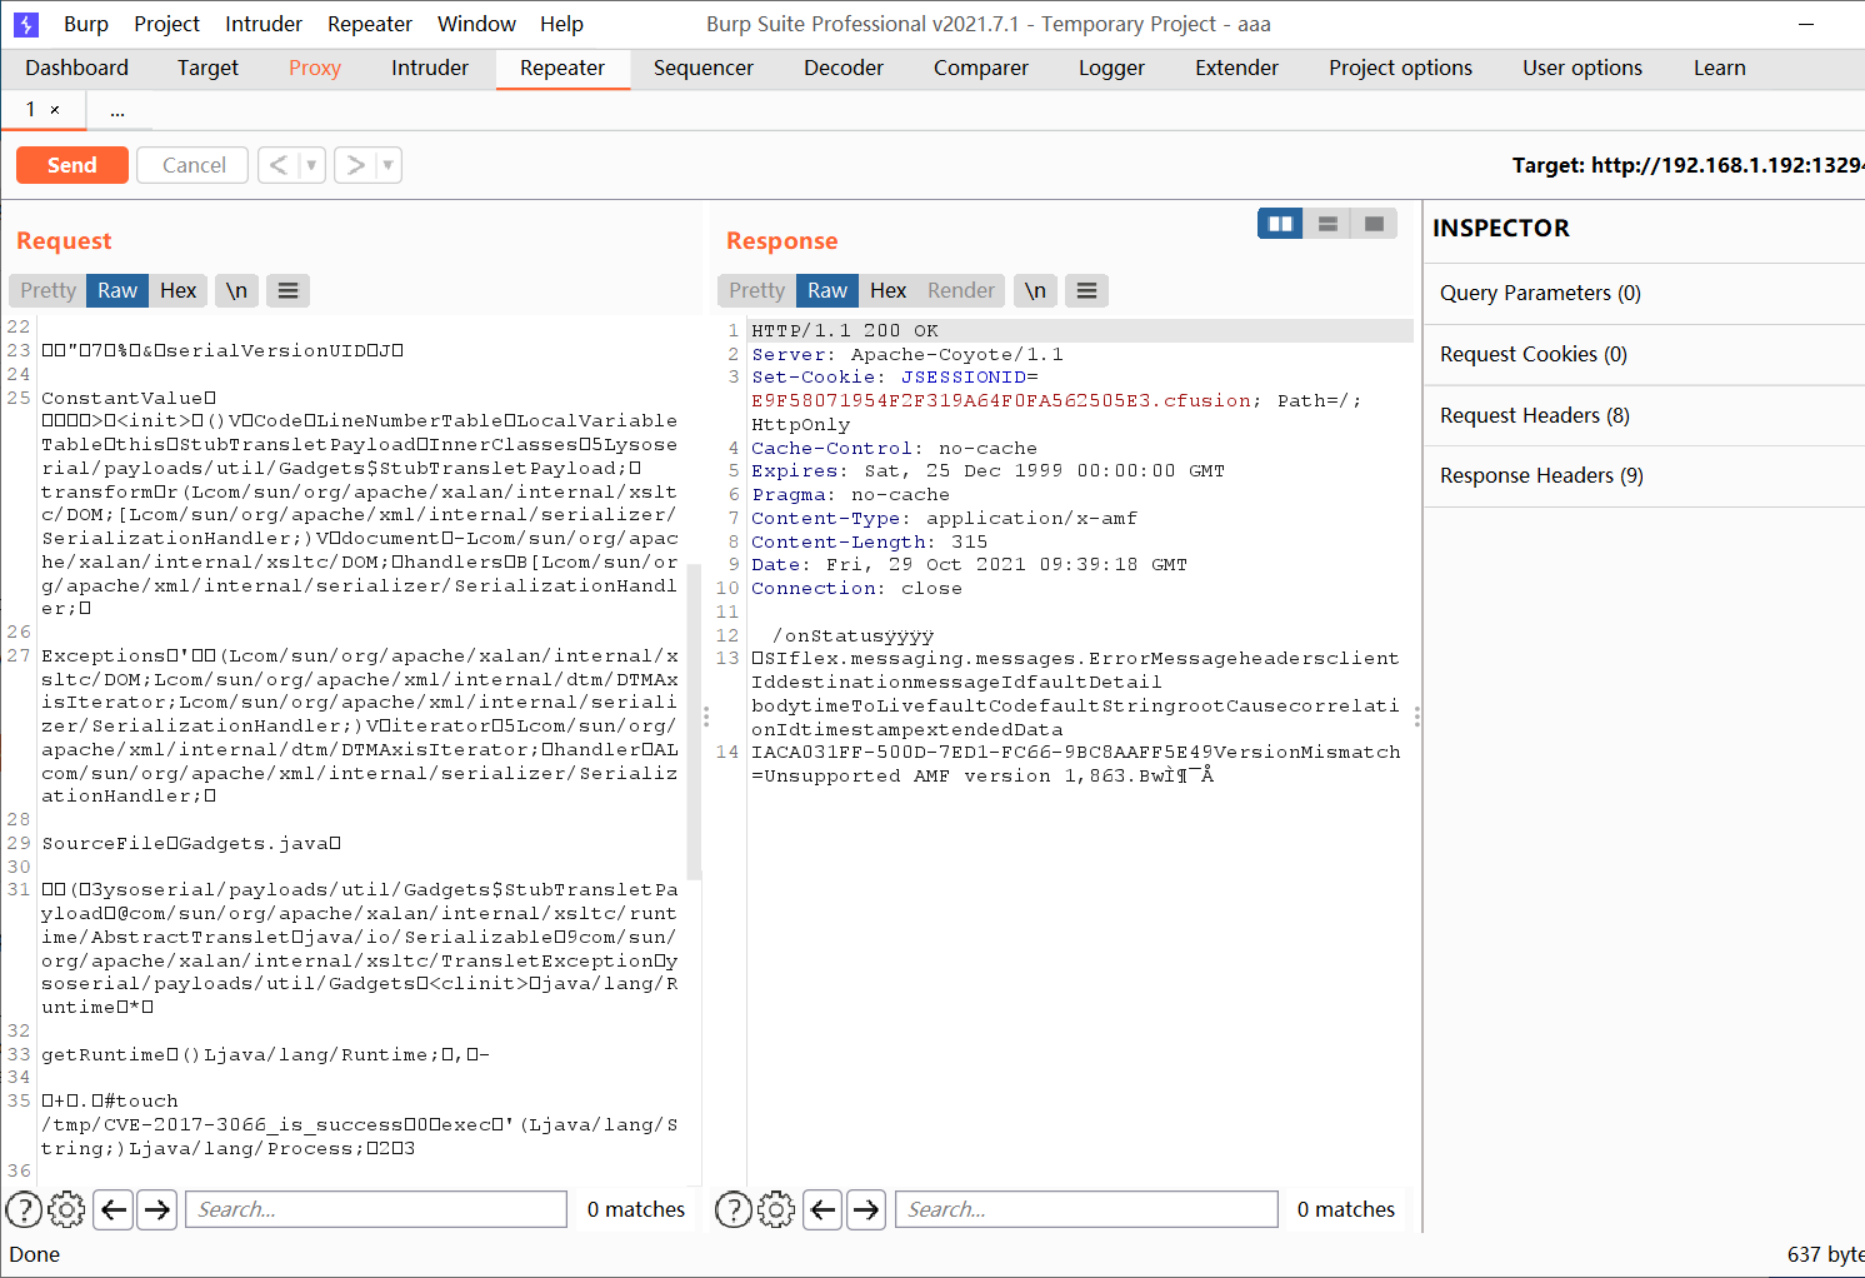Screen dimensions: 1865x1278
Task: Select Pretty view for Response
Action: click(x=757, y=291)
